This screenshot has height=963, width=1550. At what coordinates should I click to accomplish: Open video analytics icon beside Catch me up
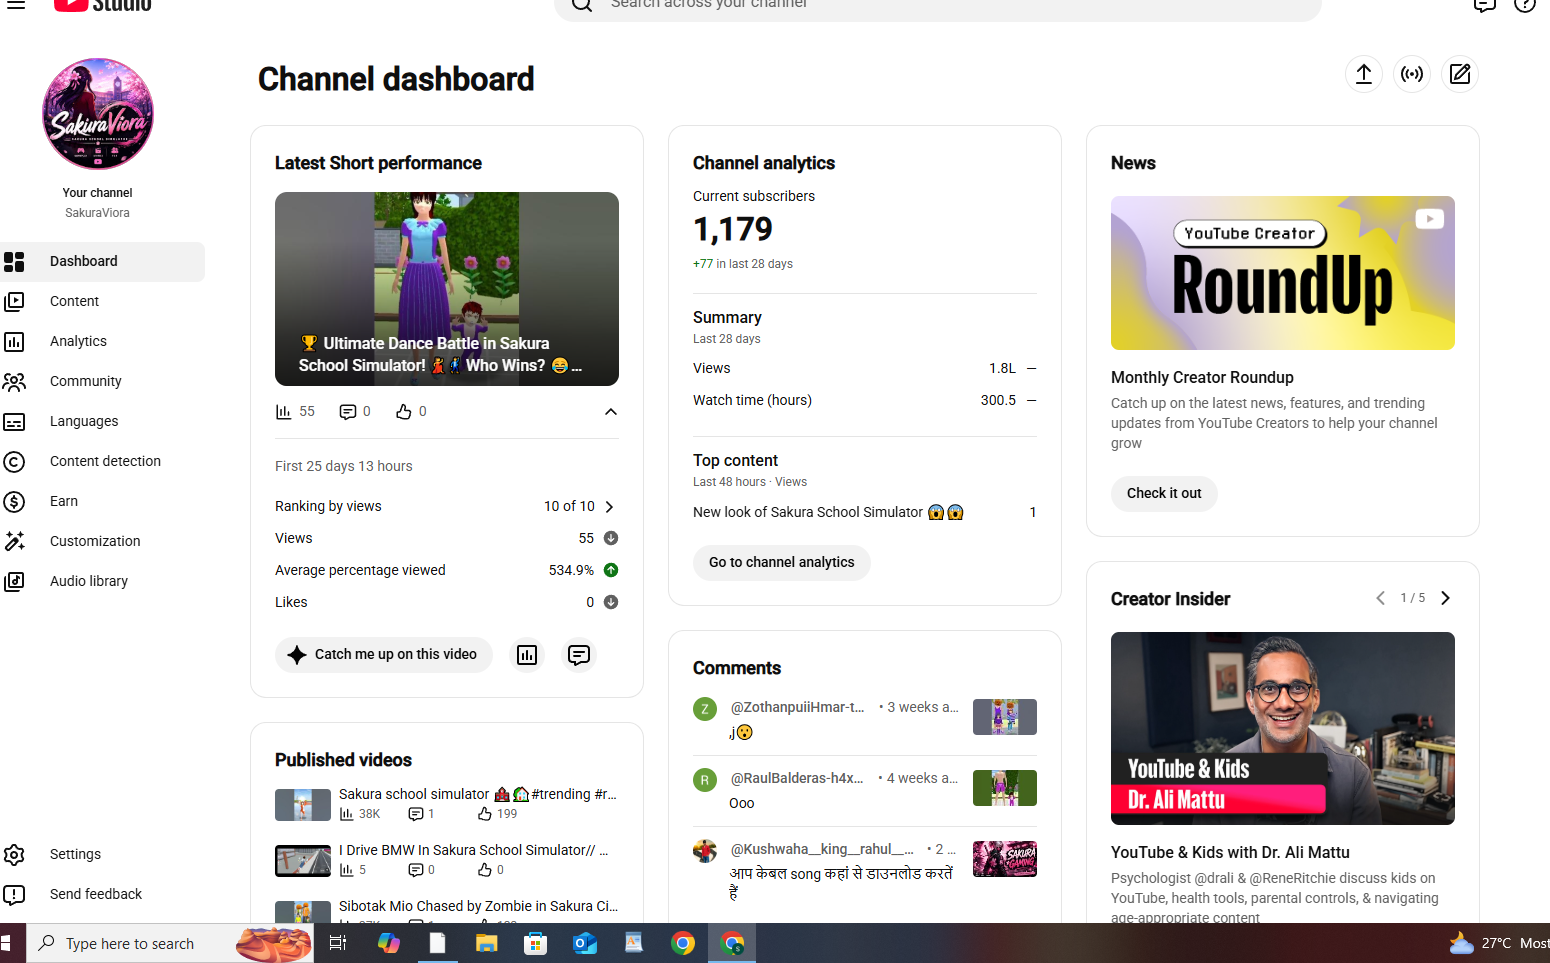[527, 655]
